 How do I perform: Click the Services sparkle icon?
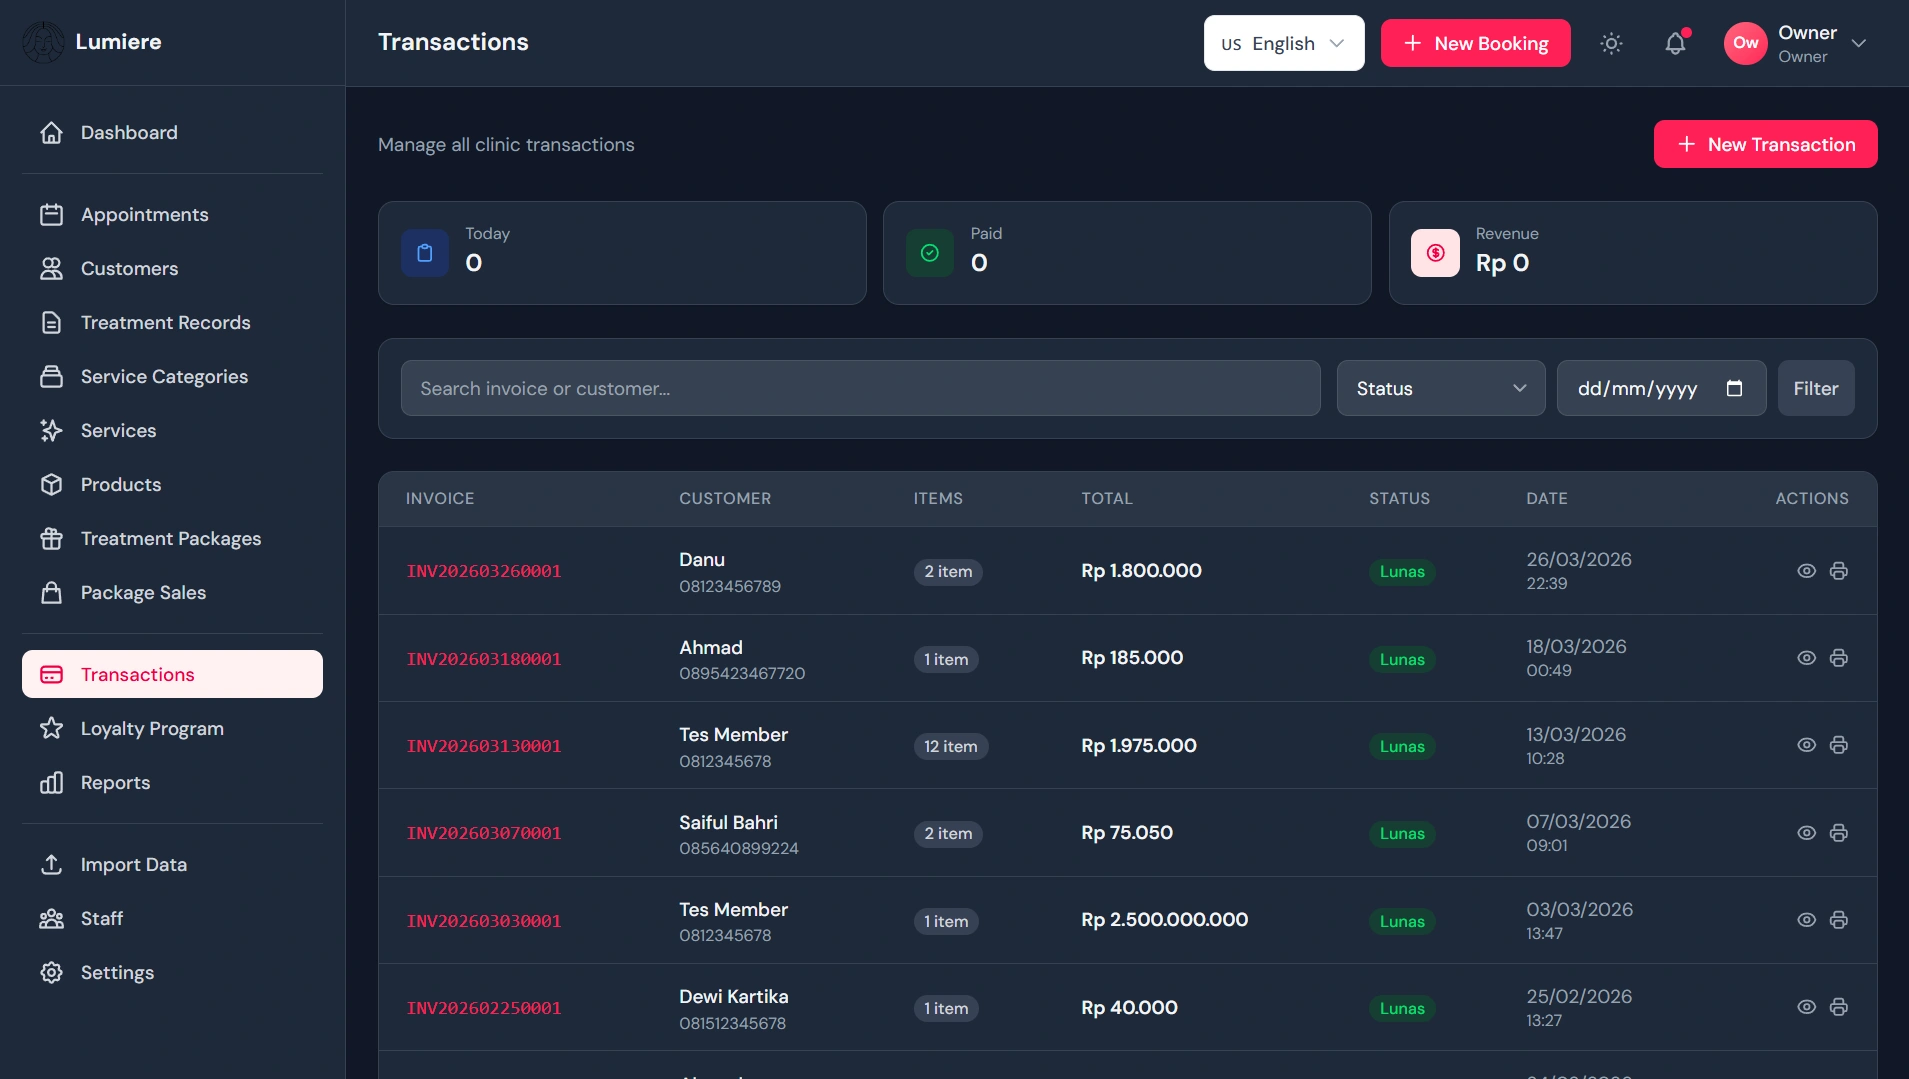pos(51,430)
